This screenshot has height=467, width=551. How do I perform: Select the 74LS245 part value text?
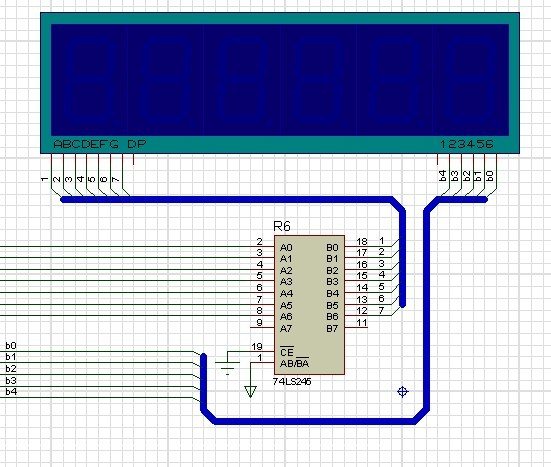click(x=292, y=381)
